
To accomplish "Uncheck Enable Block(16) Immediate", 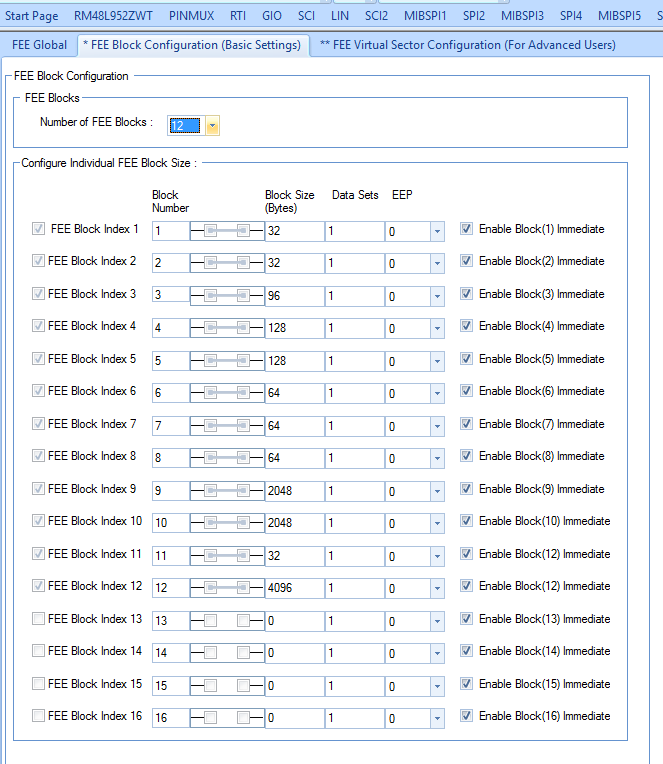I will coord(466,716).
